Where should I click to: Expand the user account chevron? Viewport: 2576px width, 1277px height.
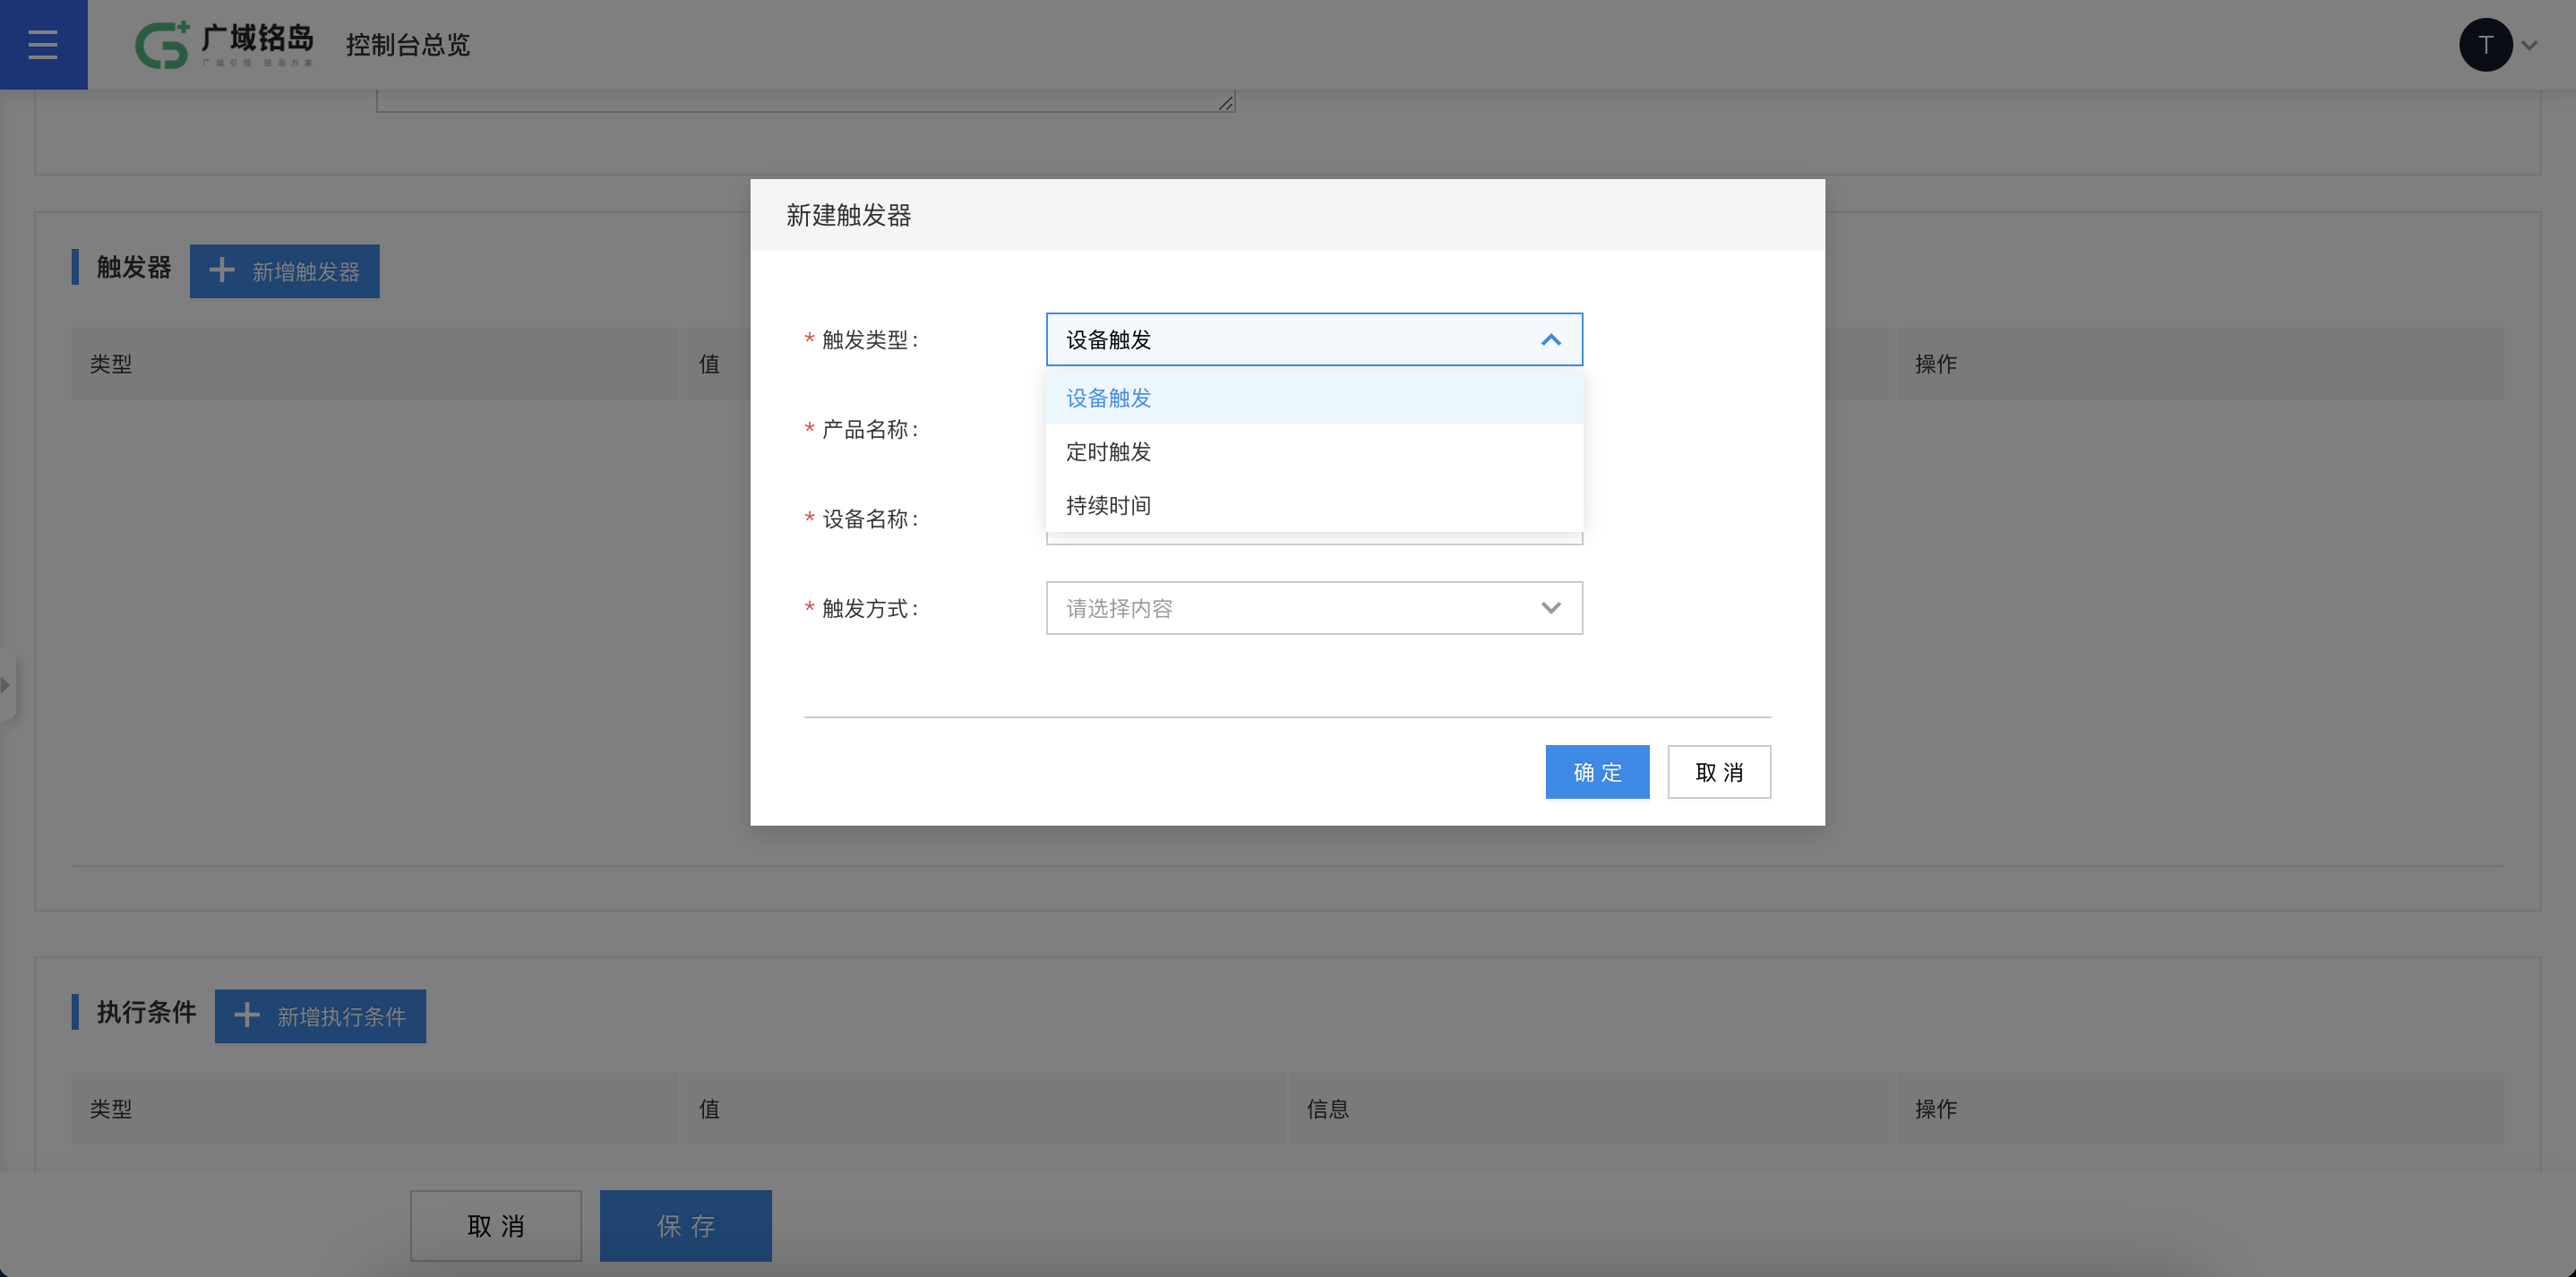coord(2530,46)
